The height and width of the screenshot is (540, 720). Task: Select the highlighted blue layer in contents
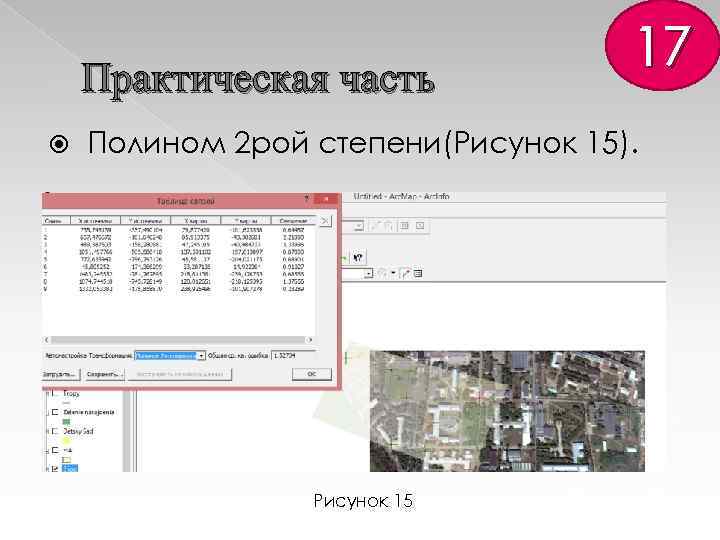tap(70, 468)
